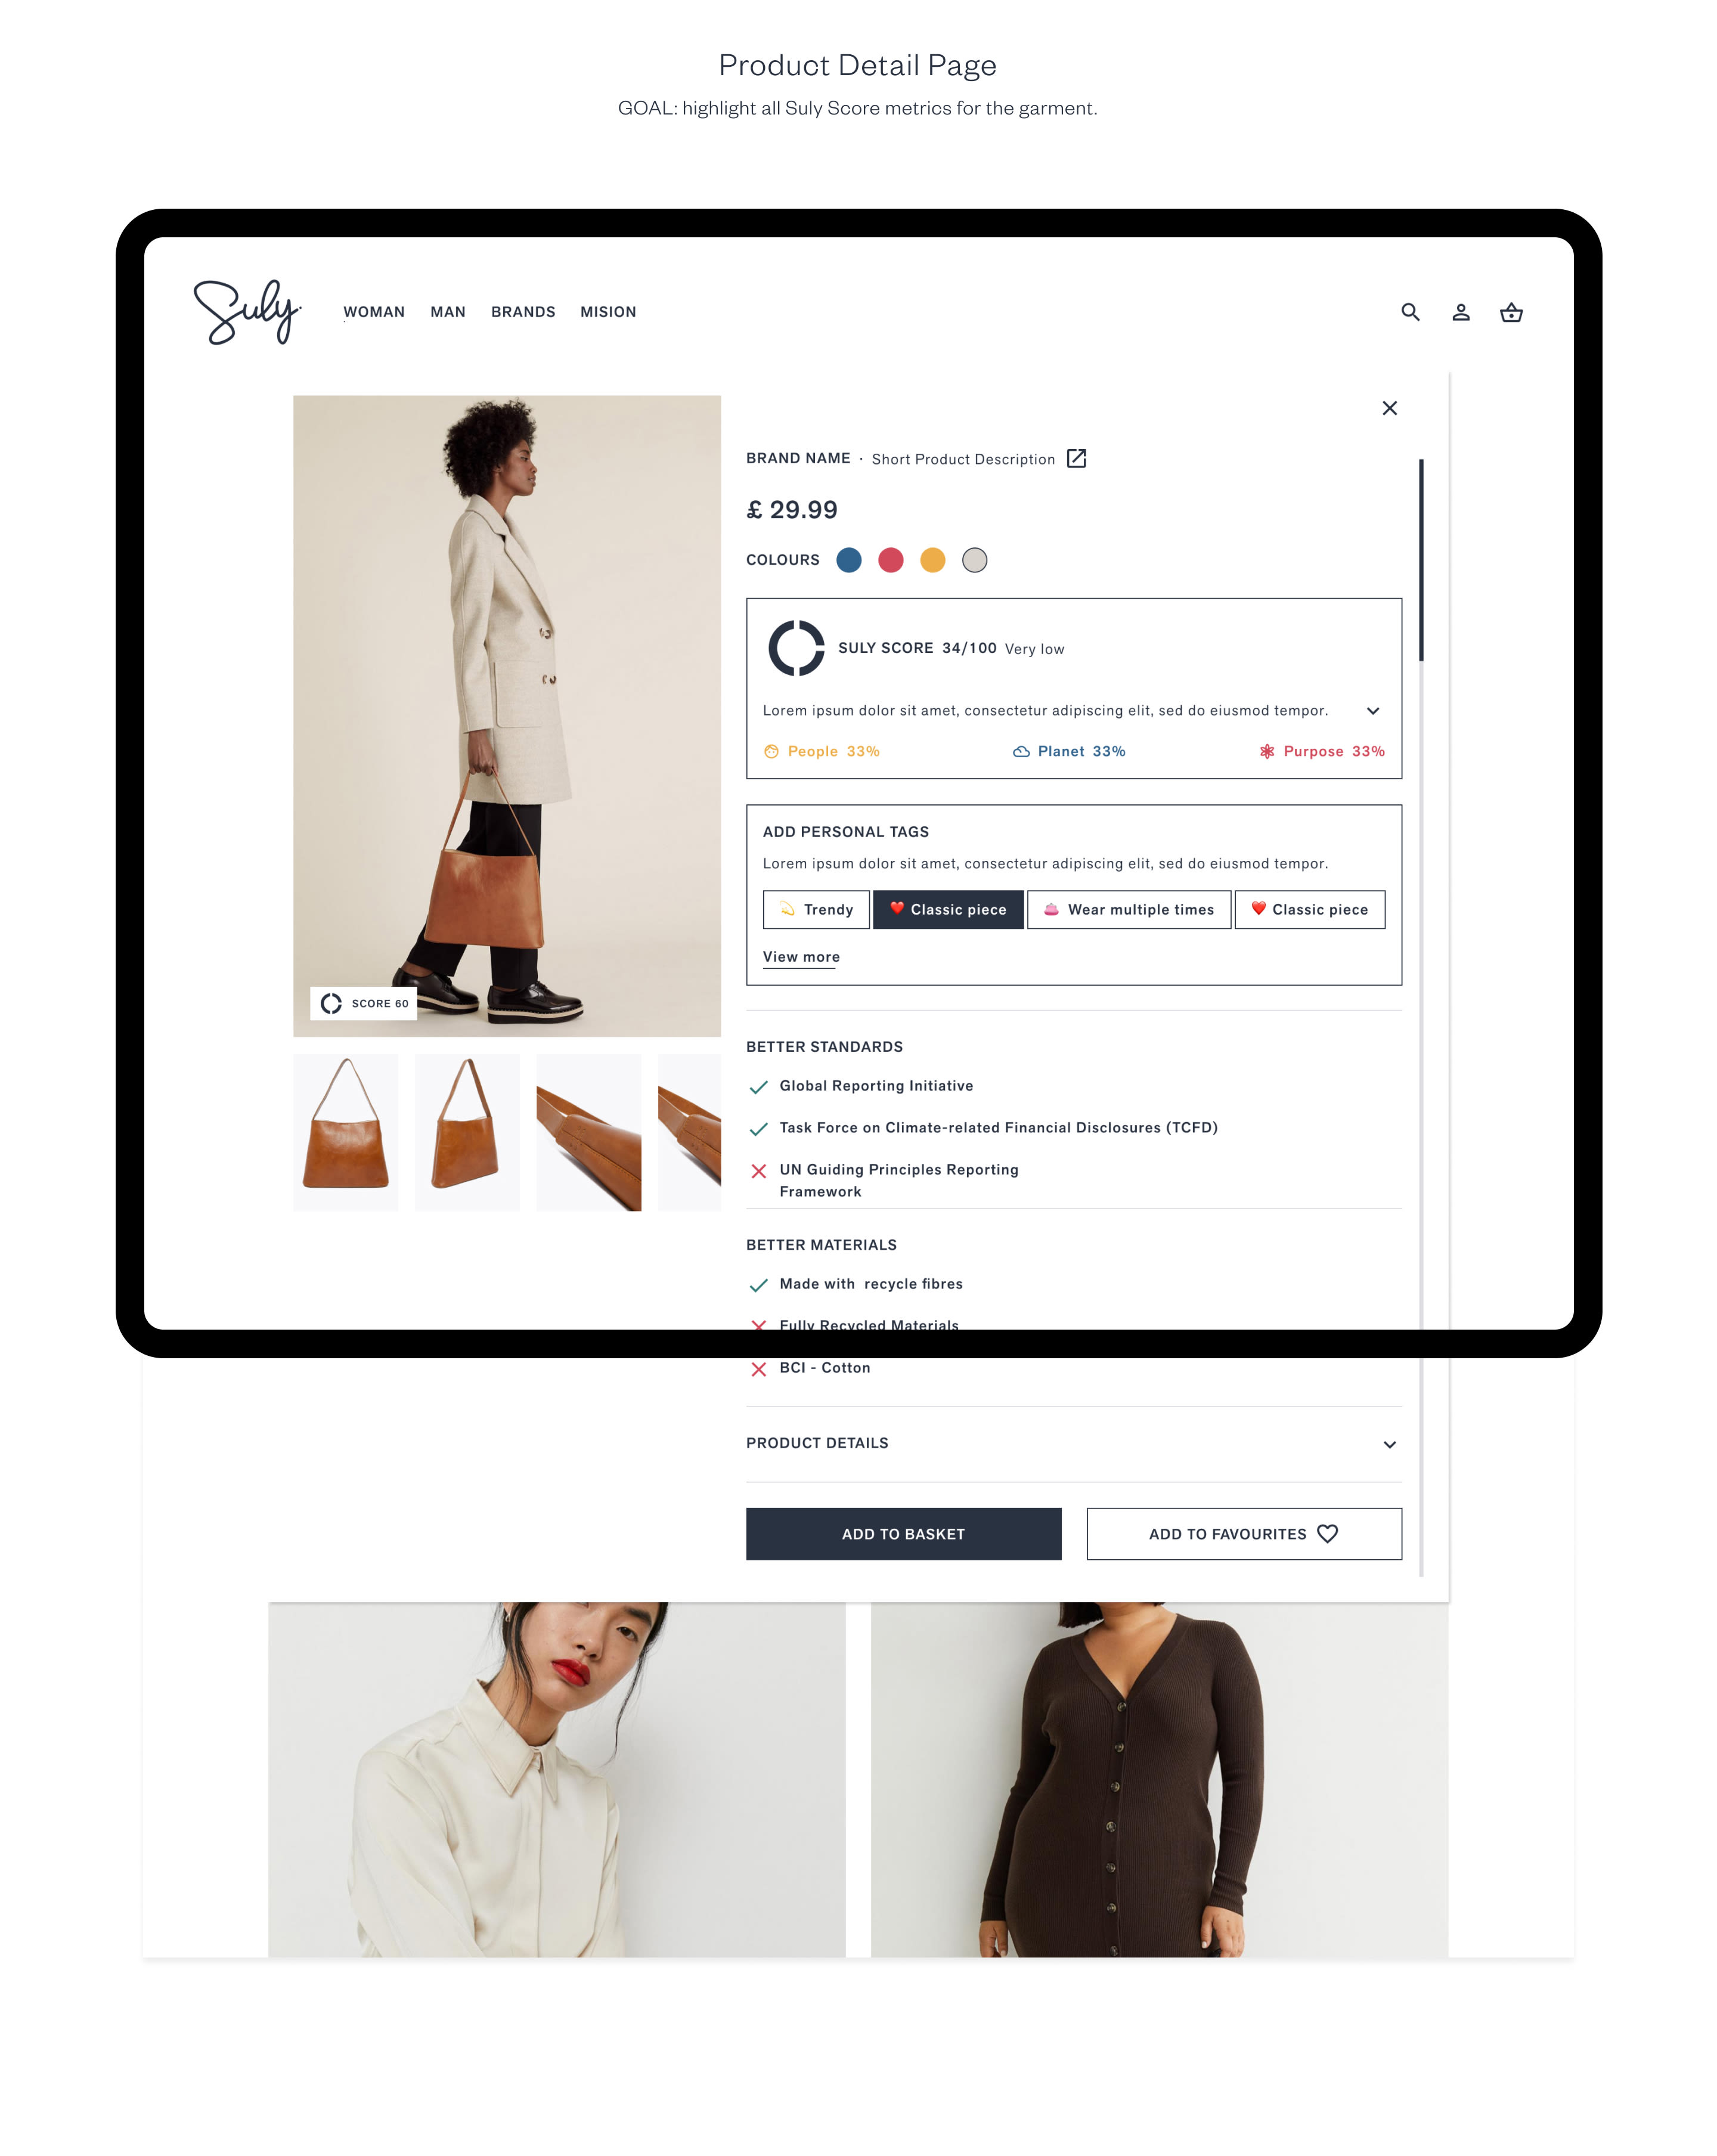Click the Suly Score circular ring icon
Screen dimensions: 1717x2156
[x=796, y=648]
